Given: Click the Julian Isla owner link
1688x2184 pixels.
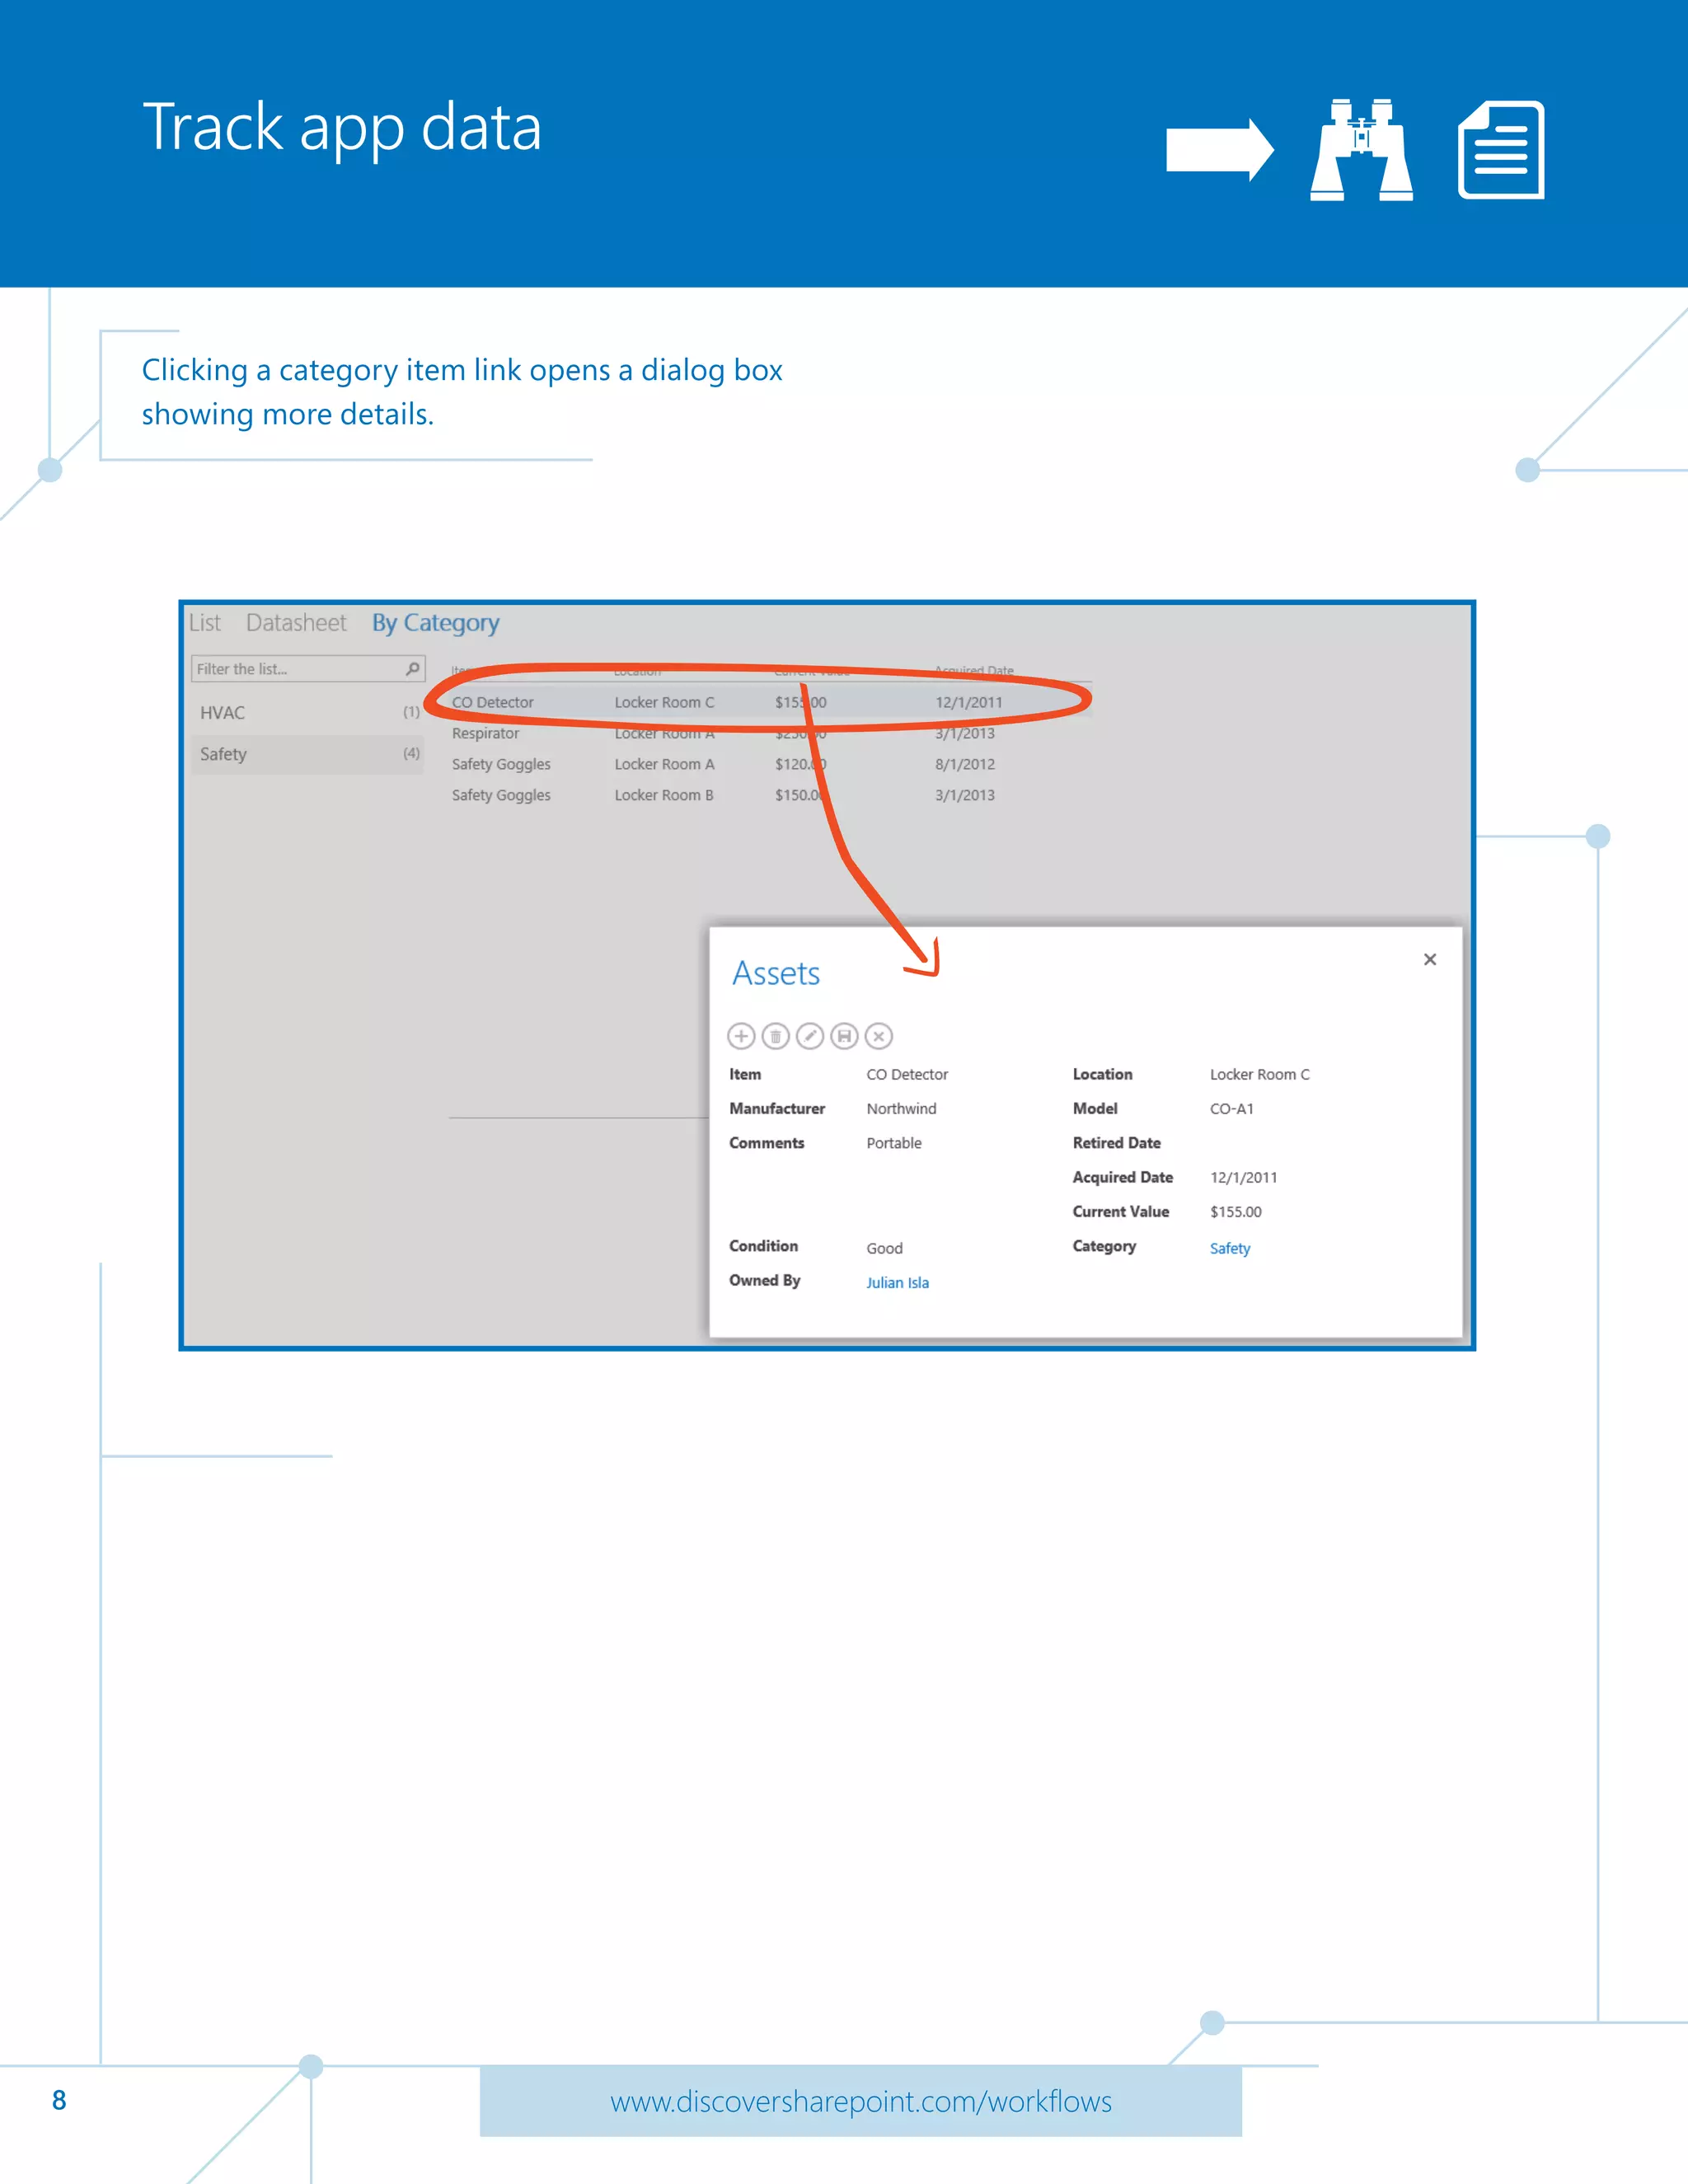Looking at the screenshot, I should tap(897, 1282).
